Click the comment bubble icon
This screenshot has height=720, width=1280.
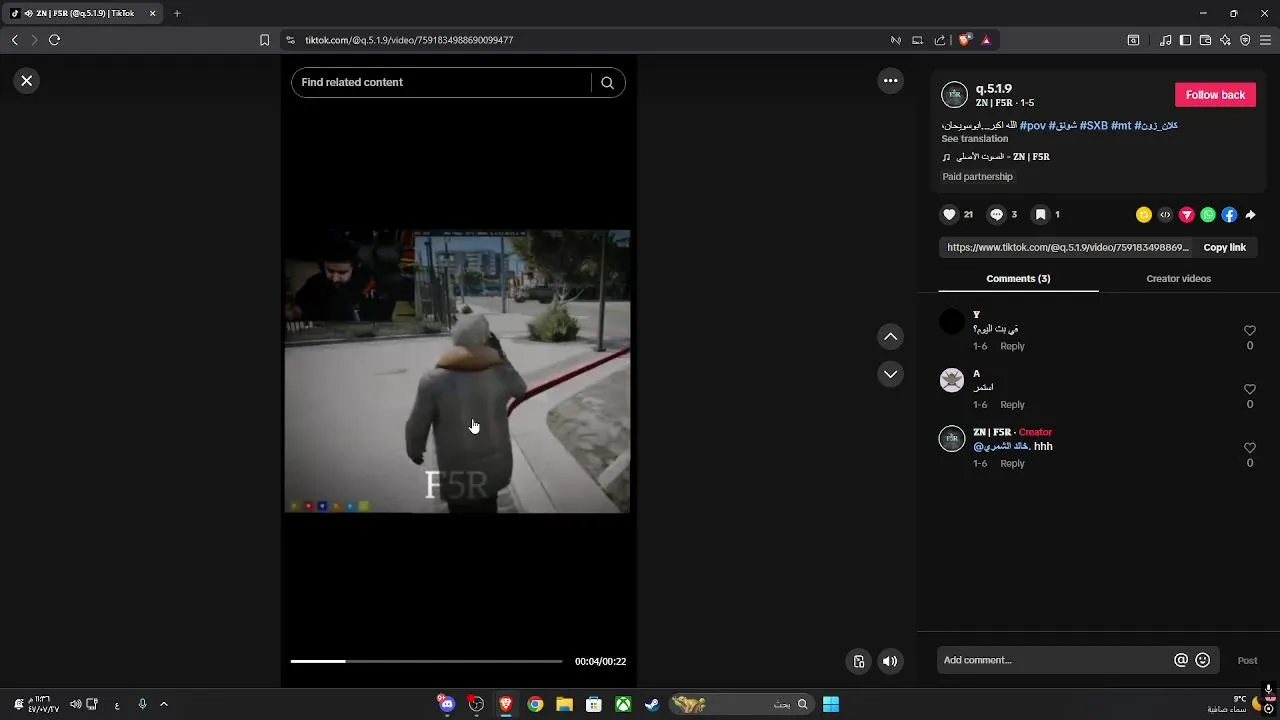click(996, 215)
